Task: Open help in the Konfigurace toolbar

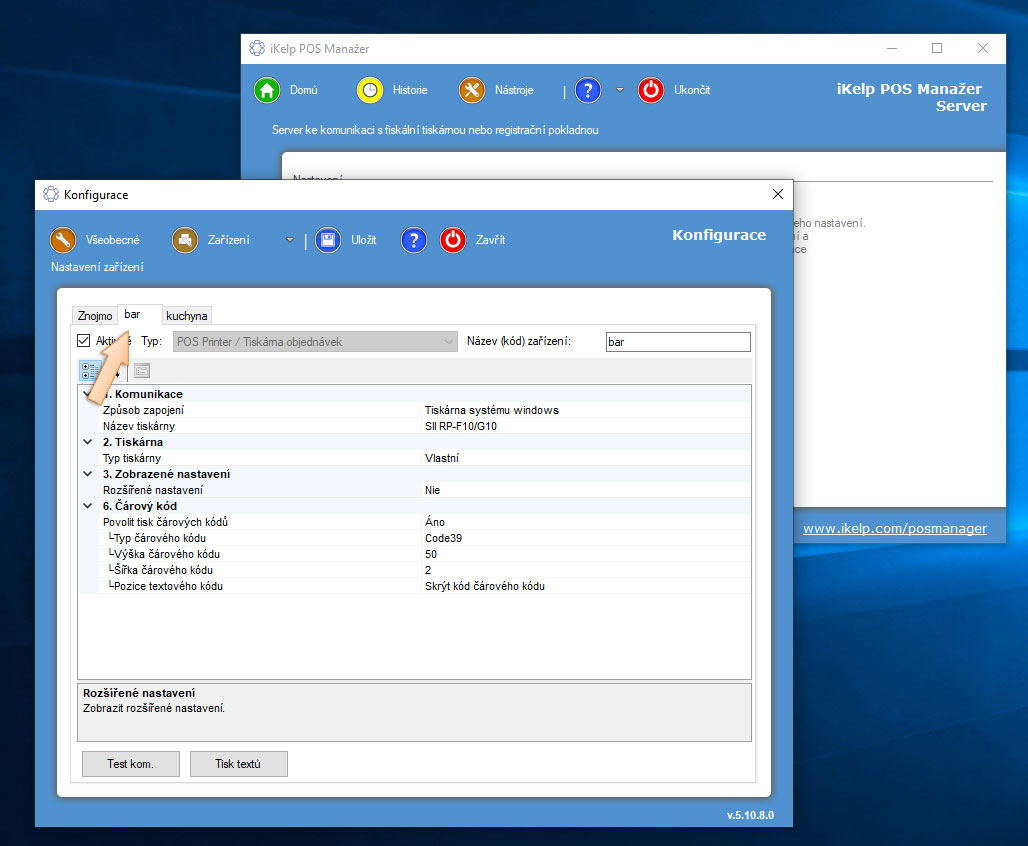Action: [x=414, y=240]
